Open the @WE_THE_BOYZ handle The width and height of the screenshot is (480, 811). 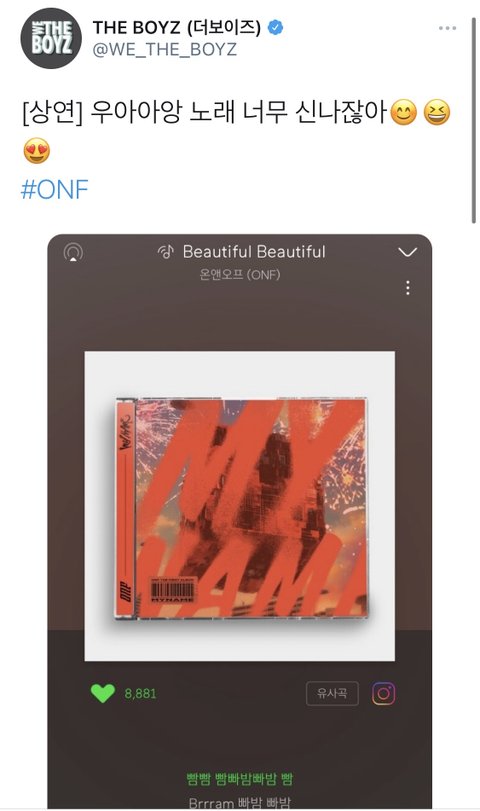pos(164,50)
